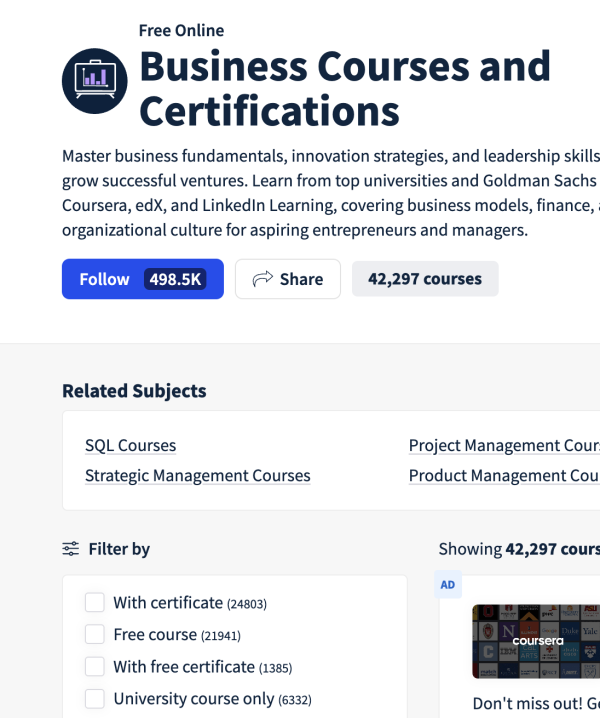Click the Share arrow icon
Screen dimensions: 600x718
pos(263,279)
